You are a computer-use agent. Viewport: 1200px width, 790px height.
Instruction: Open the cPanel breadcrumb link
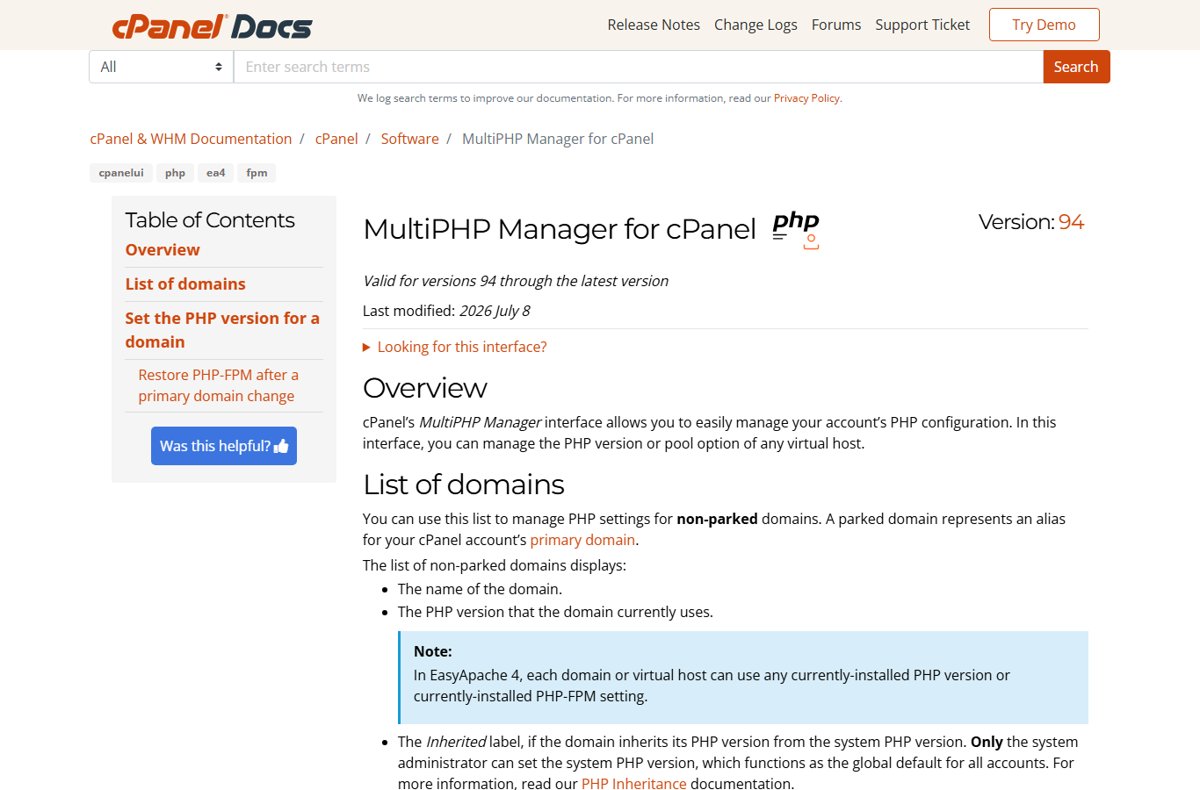tap(336, 139)
